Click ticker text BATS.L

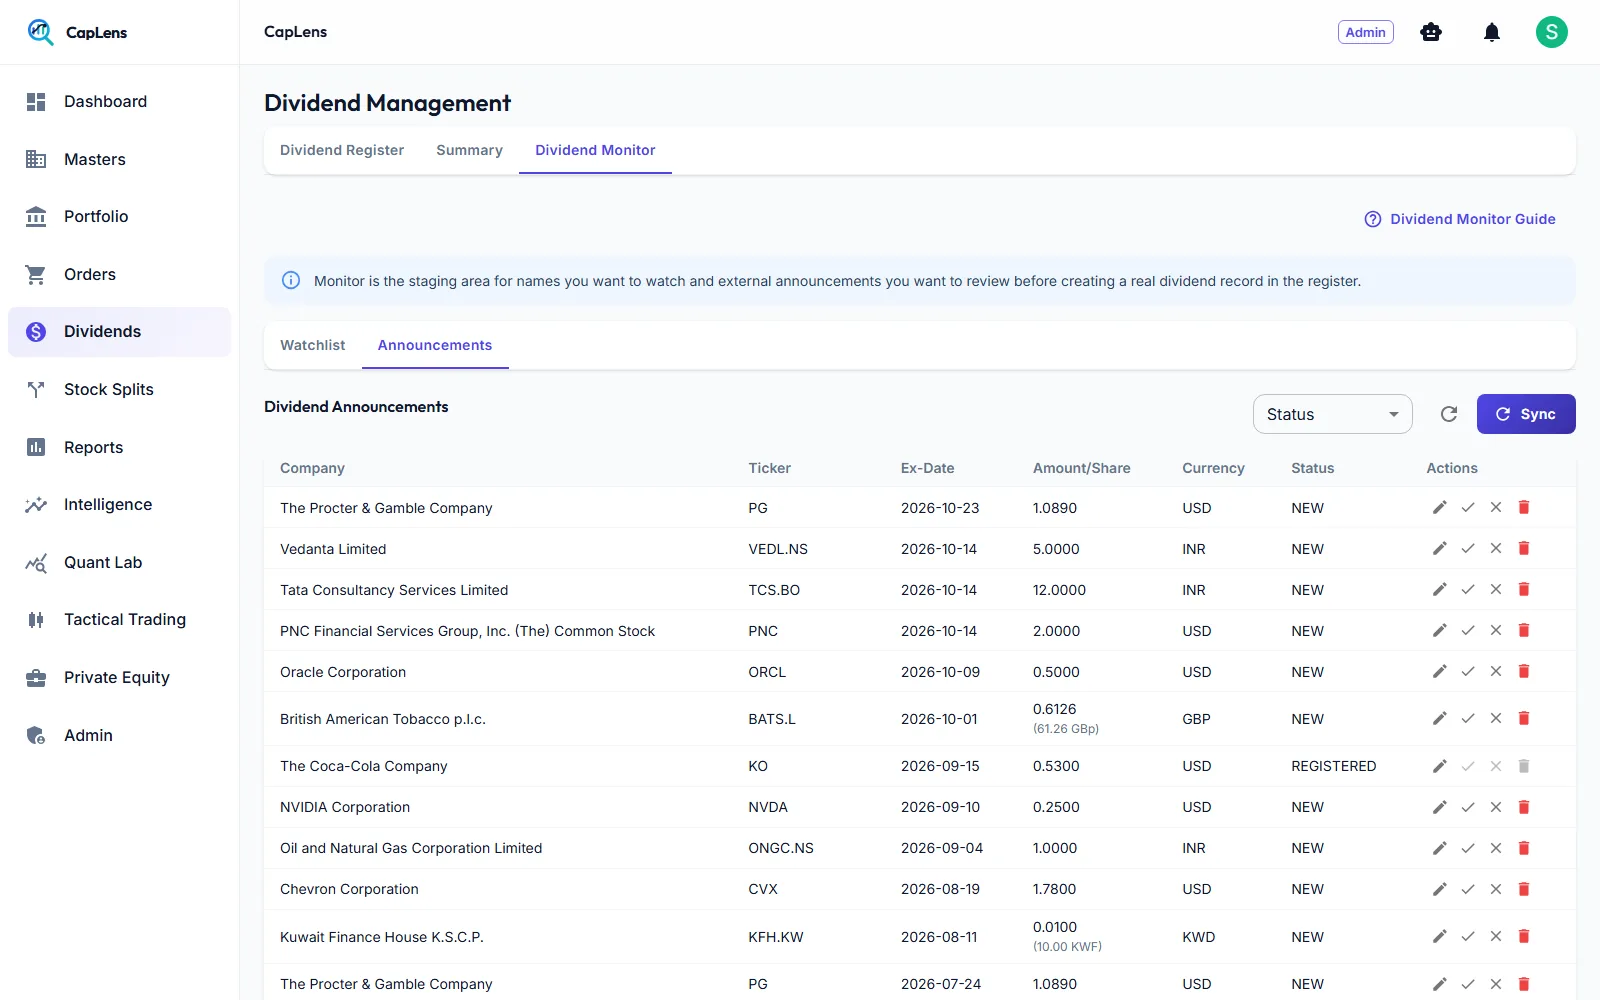pyautogui.click(x=772, y=719)
